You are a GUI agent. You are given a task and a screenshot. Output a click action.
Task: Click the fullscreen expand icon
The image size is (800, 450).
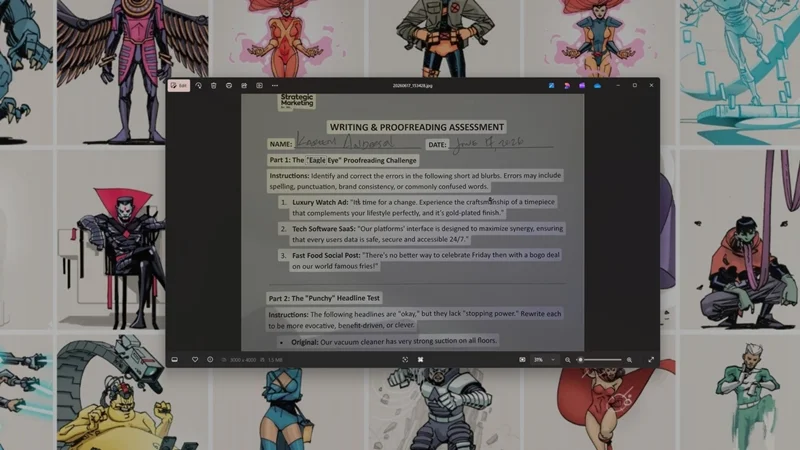(651, 360)
